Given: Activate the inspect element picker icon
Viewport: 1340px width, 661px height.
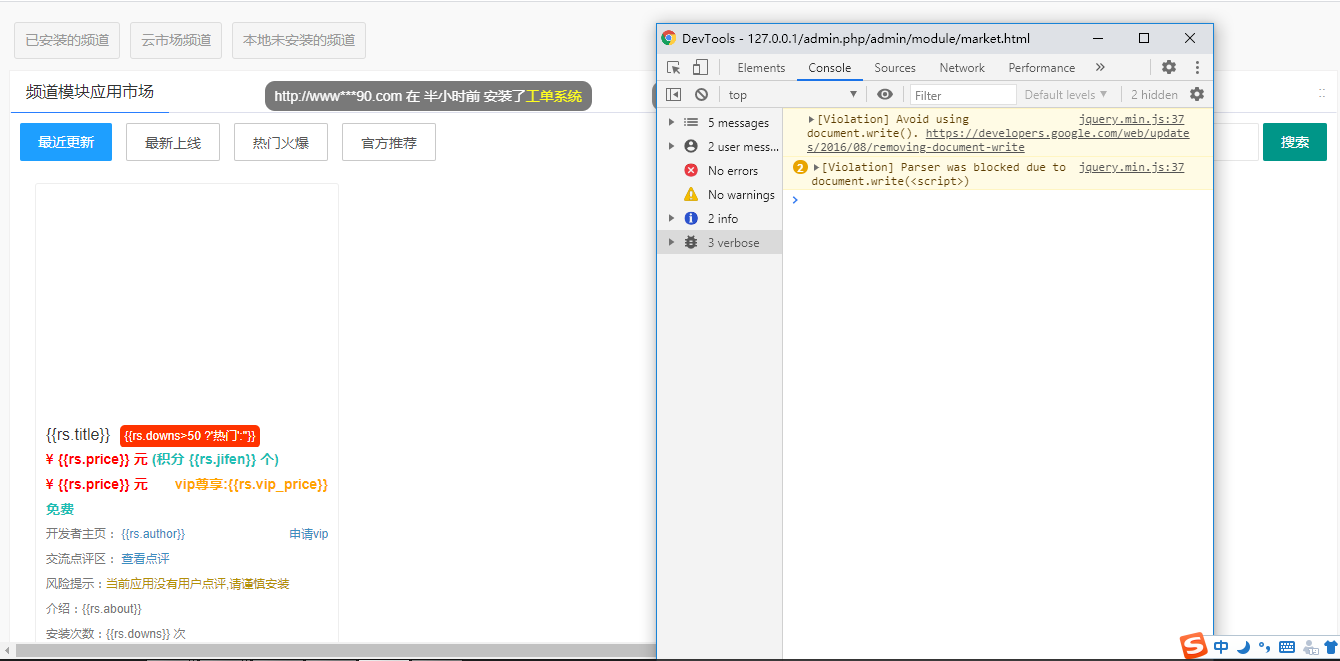Looking at the screenshot, I should [674, 68].
